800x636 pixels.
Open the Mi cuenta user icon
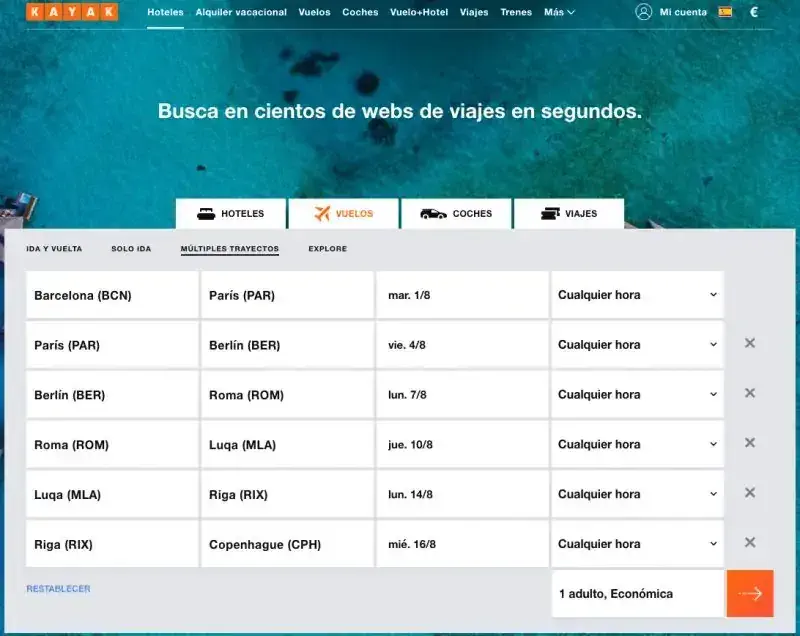click(643, 12)
